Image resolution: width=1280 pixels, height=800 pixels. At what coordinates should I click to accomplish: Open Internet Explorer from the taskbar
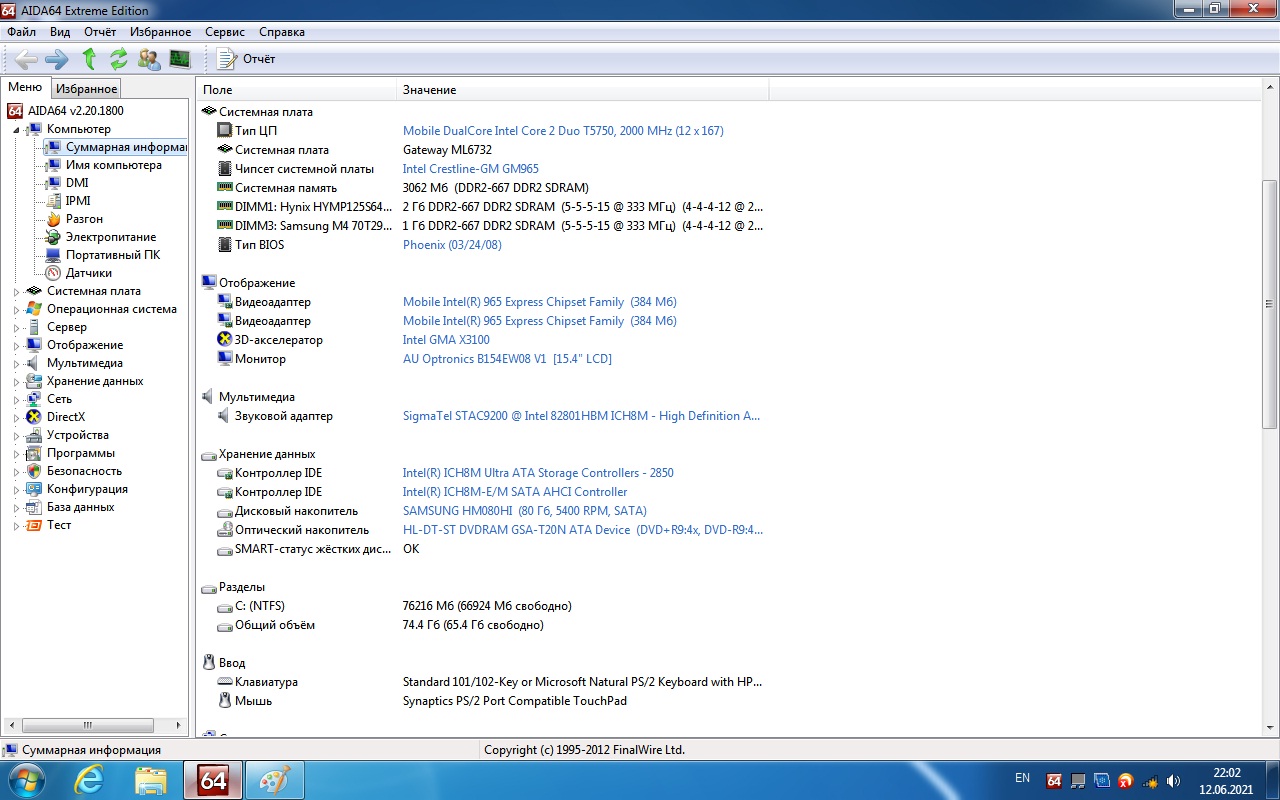(x=89, y=780)
